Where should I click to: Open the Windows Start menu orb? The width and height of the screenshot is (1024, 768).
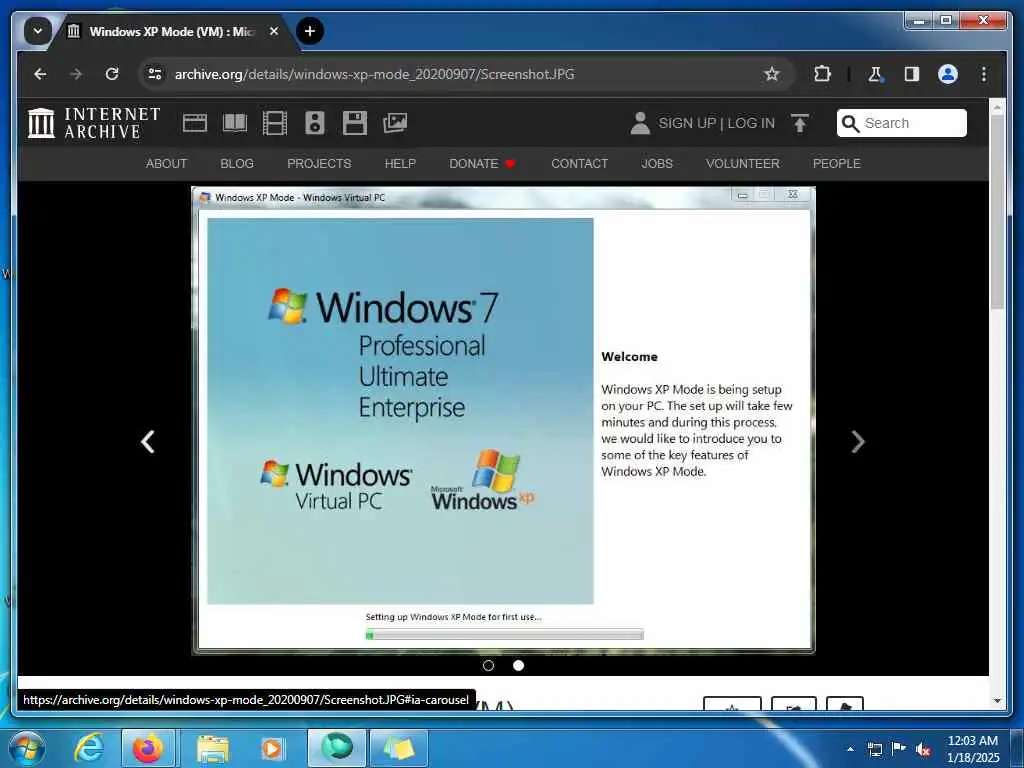tap(27, 748)
